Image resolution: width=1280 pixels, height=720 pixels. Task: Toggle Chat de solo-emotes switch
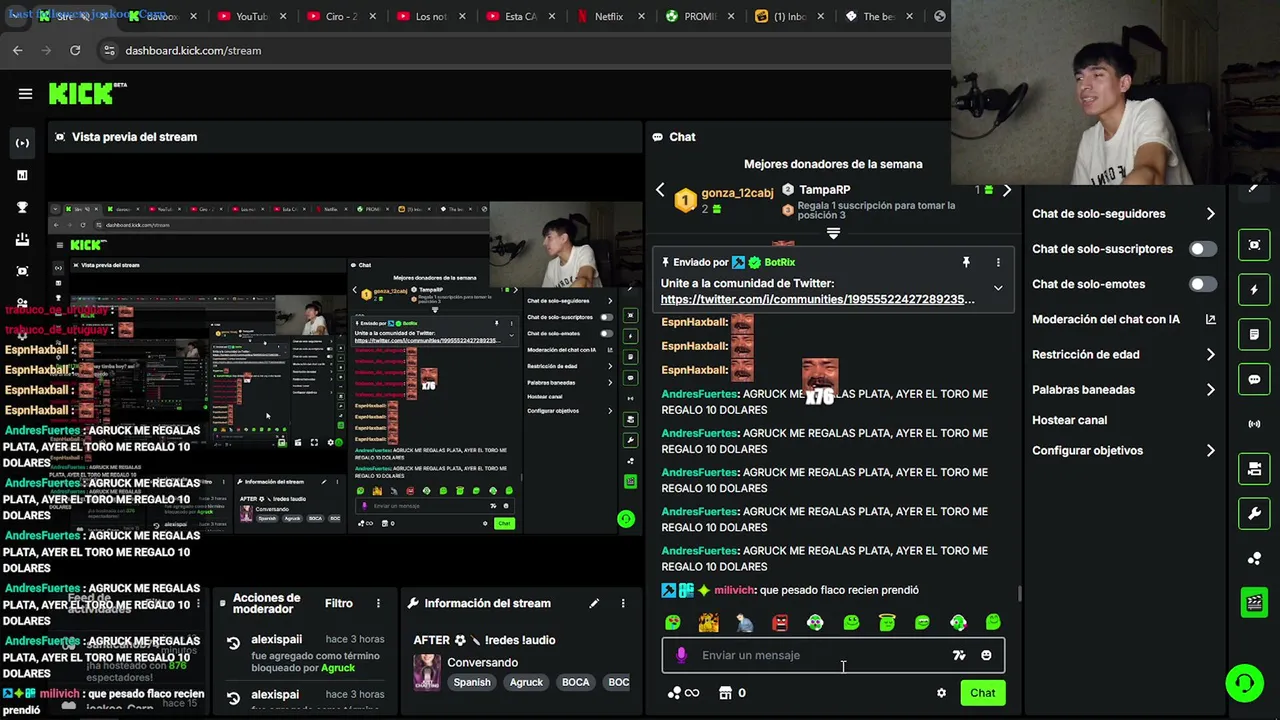[x=1203, y=284]
